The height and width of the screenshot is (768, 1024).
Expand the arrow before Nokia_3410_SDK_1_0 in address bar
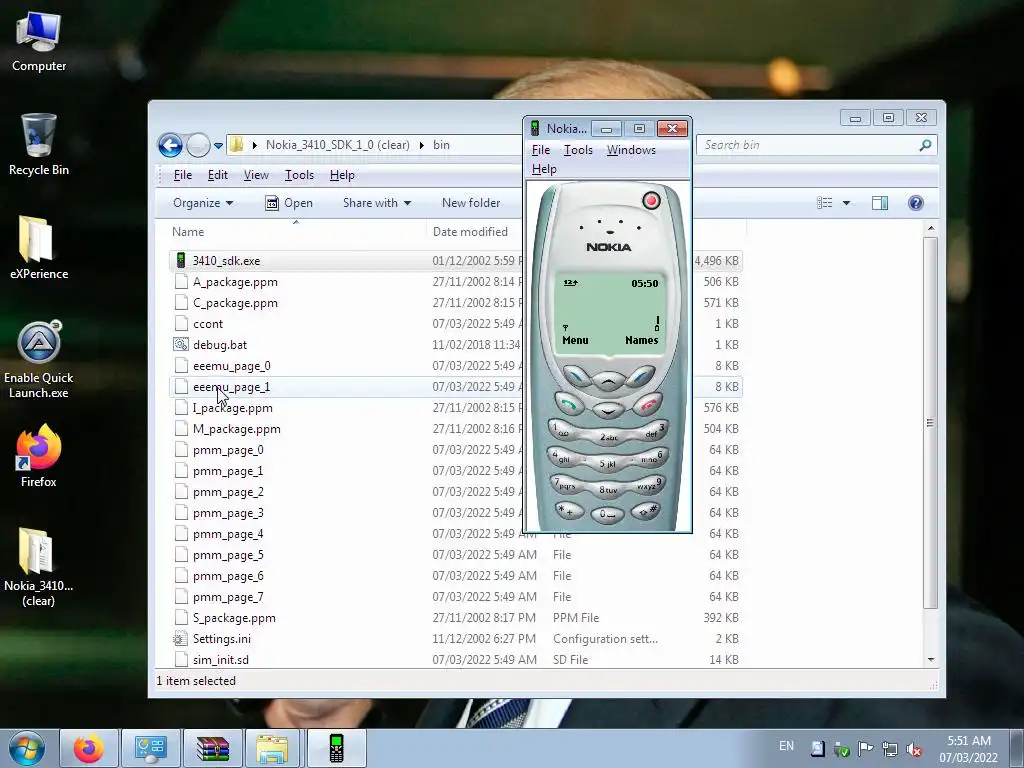pyautogui.click(x=254, y=145)
